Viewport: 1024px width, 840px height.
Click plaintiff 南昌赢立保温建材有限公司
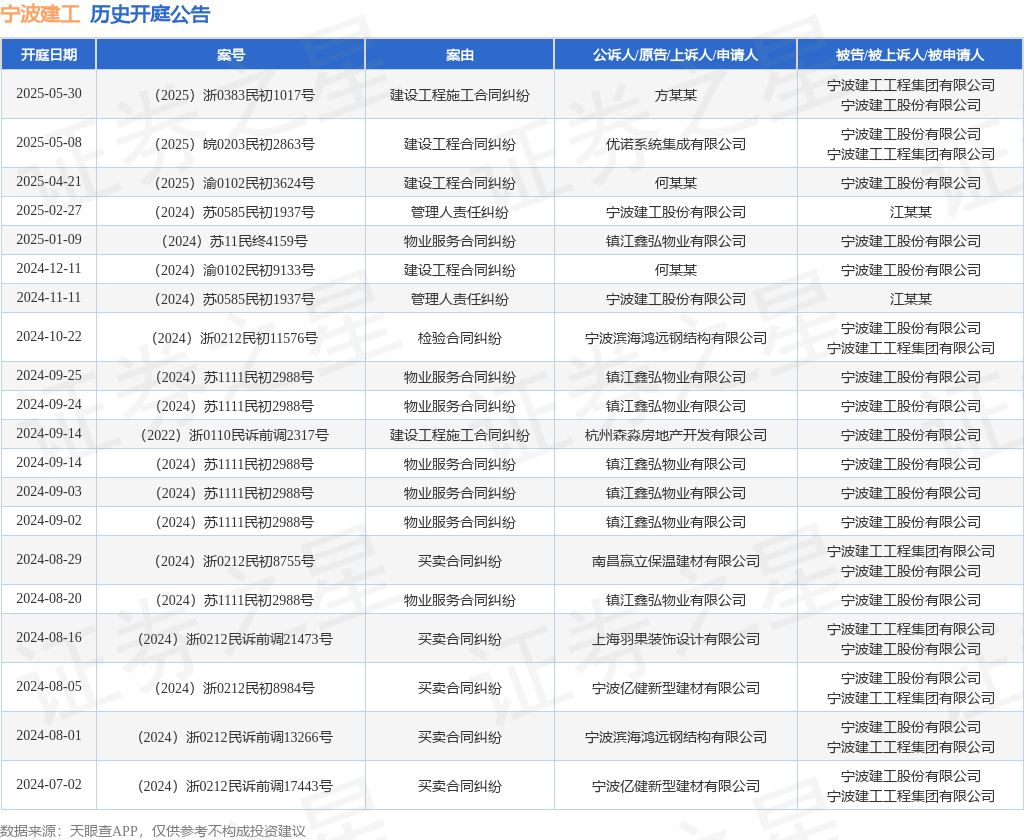[675, 561]
